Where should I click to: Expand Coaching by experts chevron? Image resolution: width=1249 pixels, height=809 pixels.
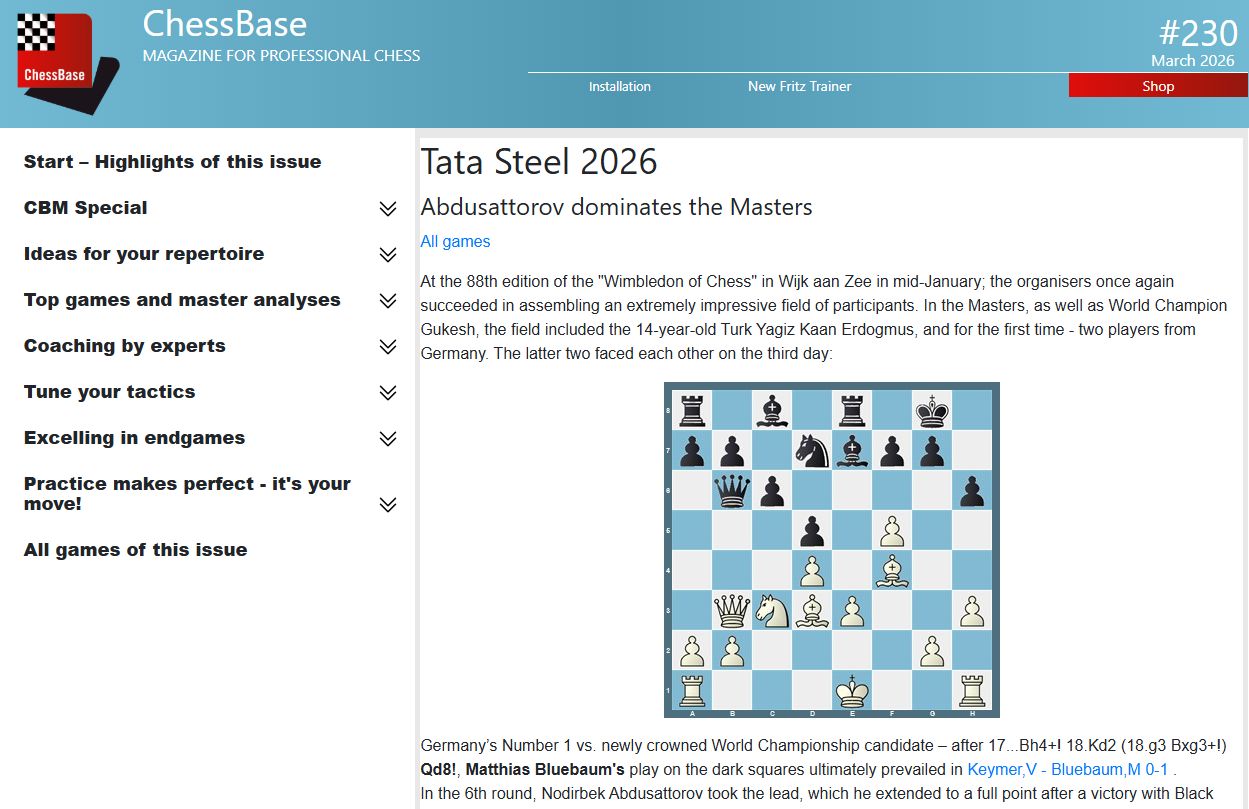click(x=388, y=347)
